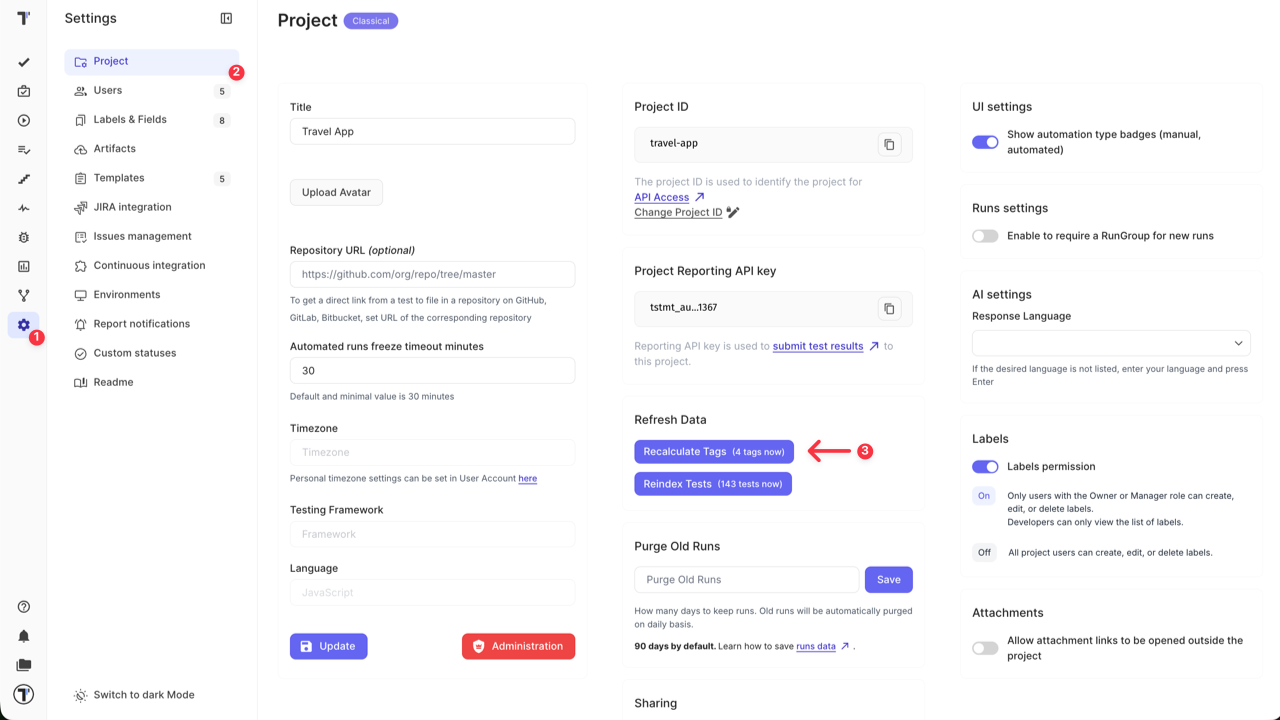Enable require a RunGroup for new runs
The width and height of the screenshot is (1280, 720).
click(x=985, y=236)
